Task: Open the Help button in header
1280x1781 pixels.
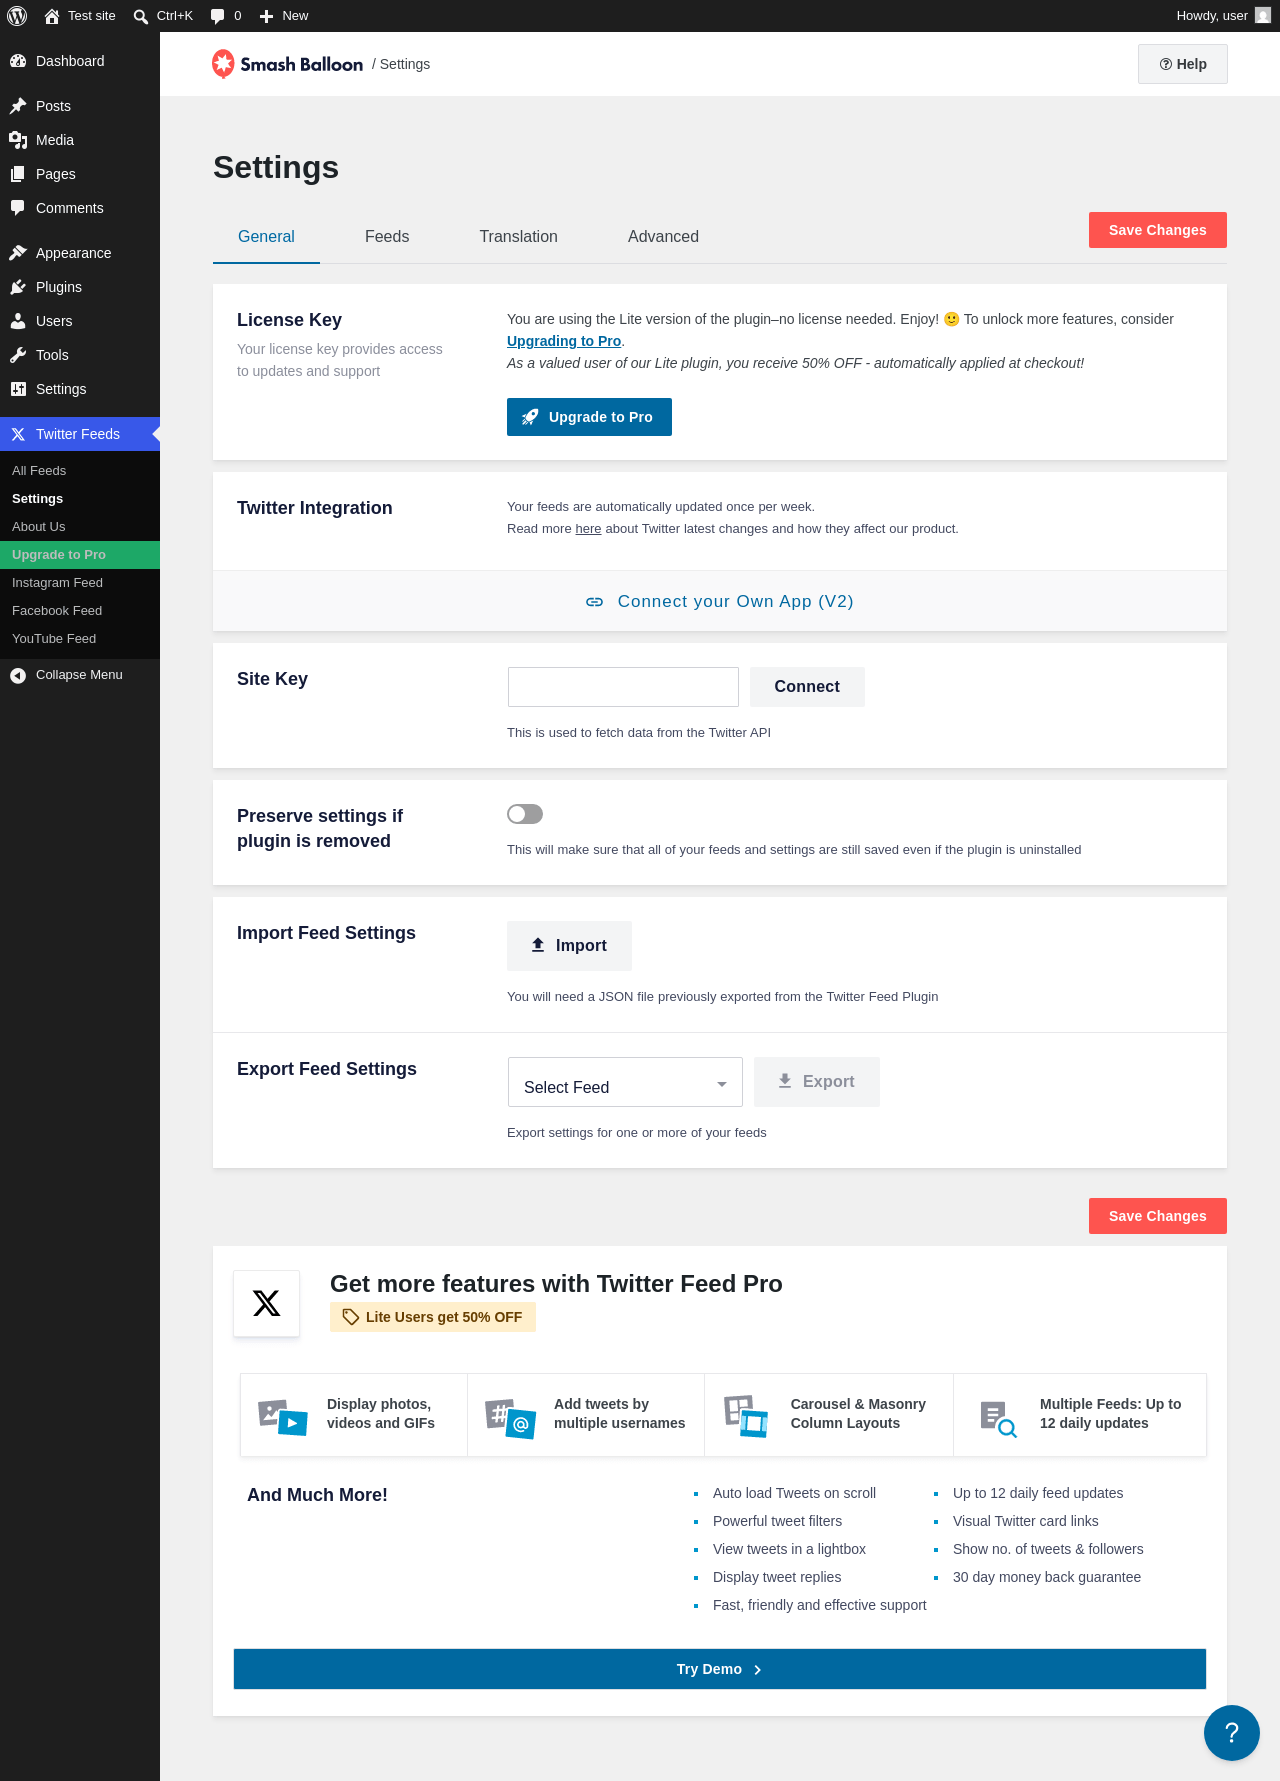Action: pos(1183,64)
